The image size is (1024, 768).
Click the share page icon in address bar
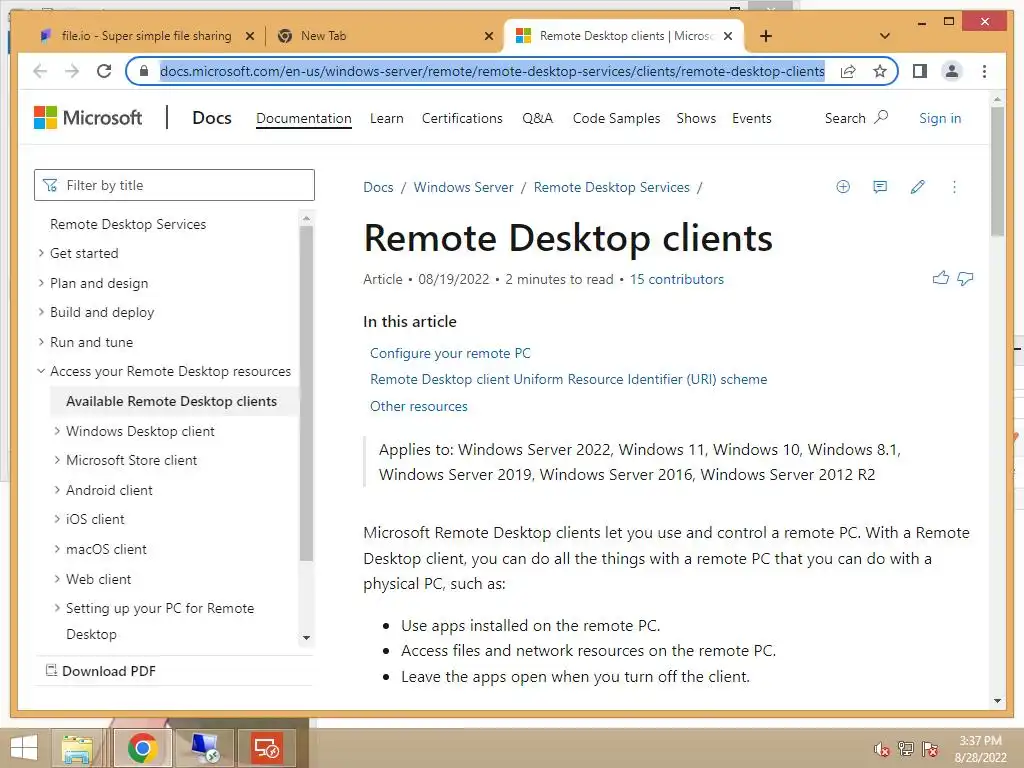click(x=848, y=71)
